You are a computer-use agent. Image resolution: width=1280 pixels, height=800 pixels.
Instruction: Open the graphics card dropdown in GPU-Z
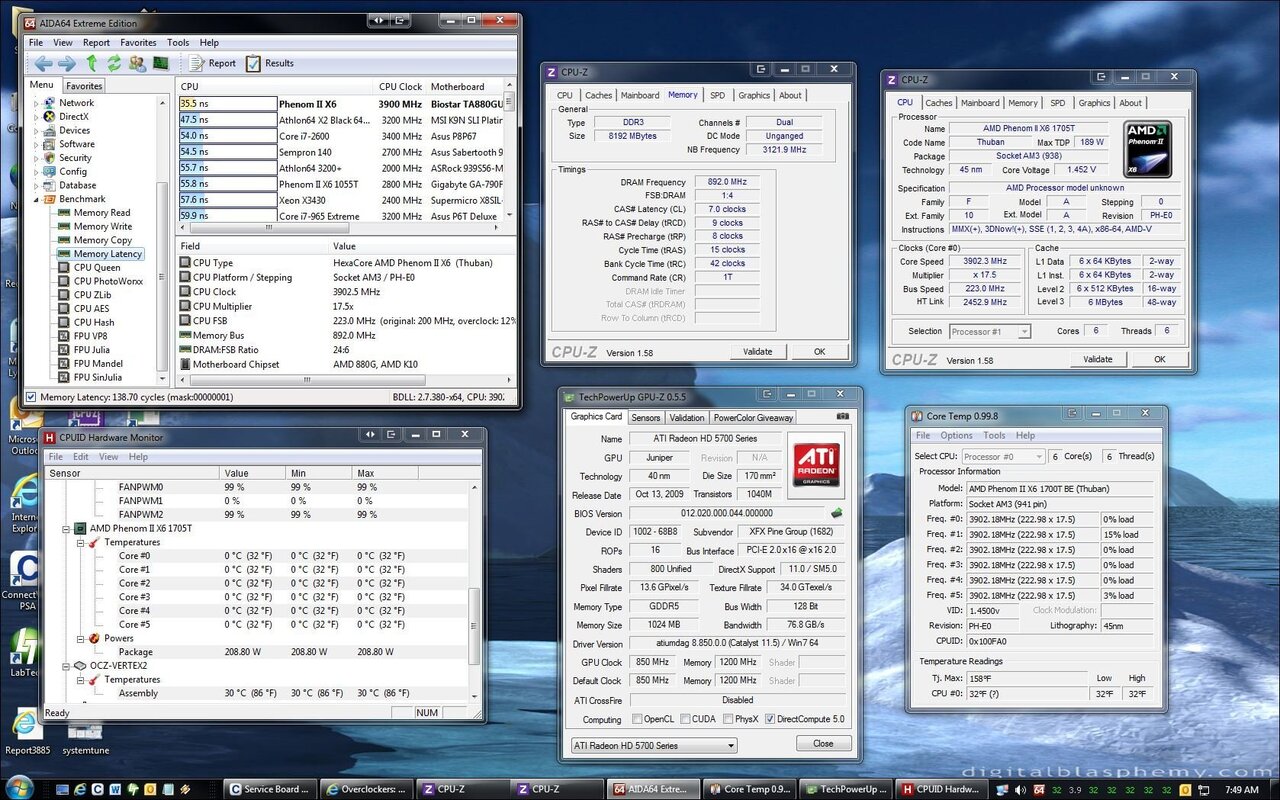click(x=731, y=745)
